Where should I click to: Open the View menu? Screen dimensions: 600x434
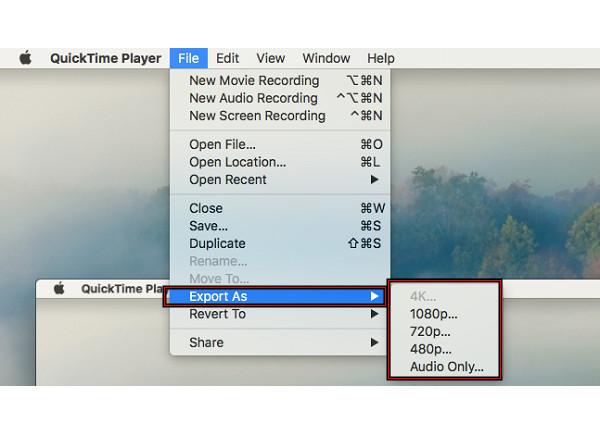[x=270, y=58]
